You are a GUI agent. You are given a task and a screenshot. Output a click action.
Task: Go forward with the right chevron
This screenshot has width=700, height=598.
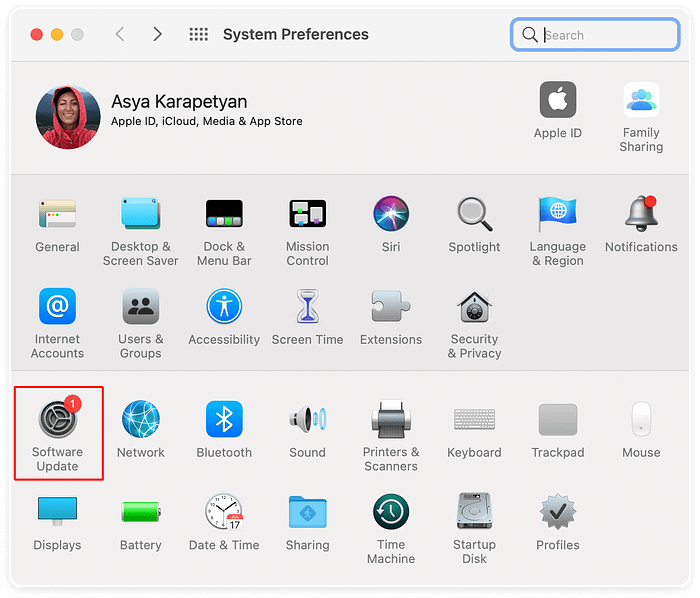click(x=157, y=34)
